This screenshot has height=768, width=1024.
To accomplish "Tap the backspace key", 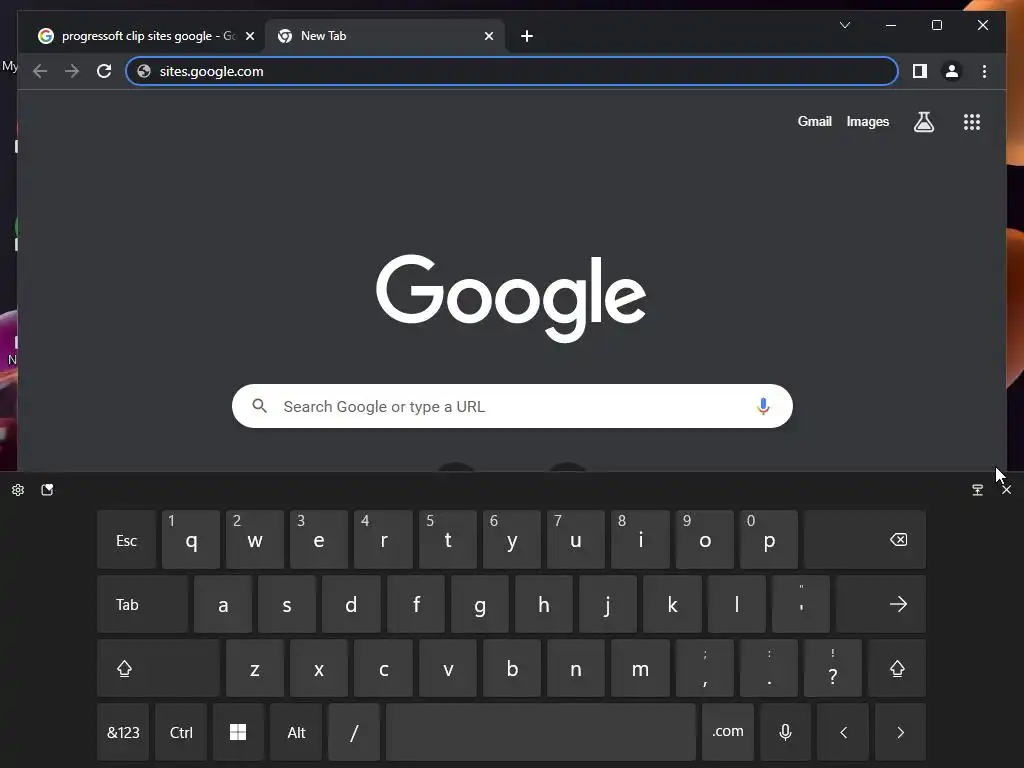I will (x=865, y=540).
